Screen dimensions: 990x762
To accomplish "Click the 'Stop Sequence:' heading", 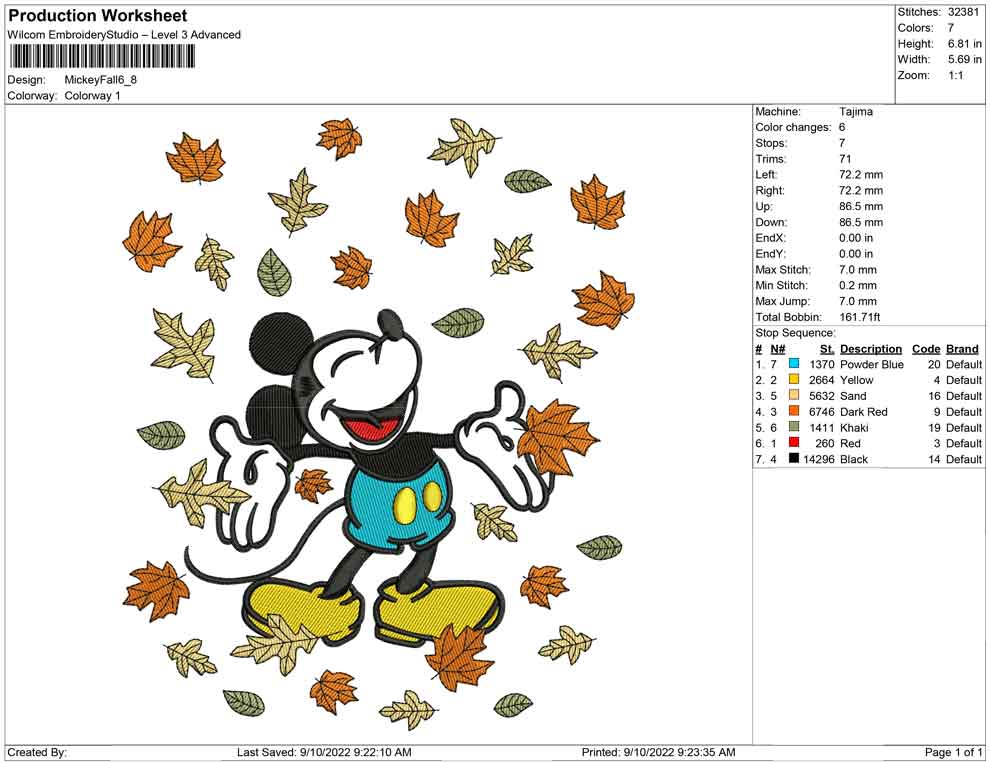I will [x=795, y=333].
